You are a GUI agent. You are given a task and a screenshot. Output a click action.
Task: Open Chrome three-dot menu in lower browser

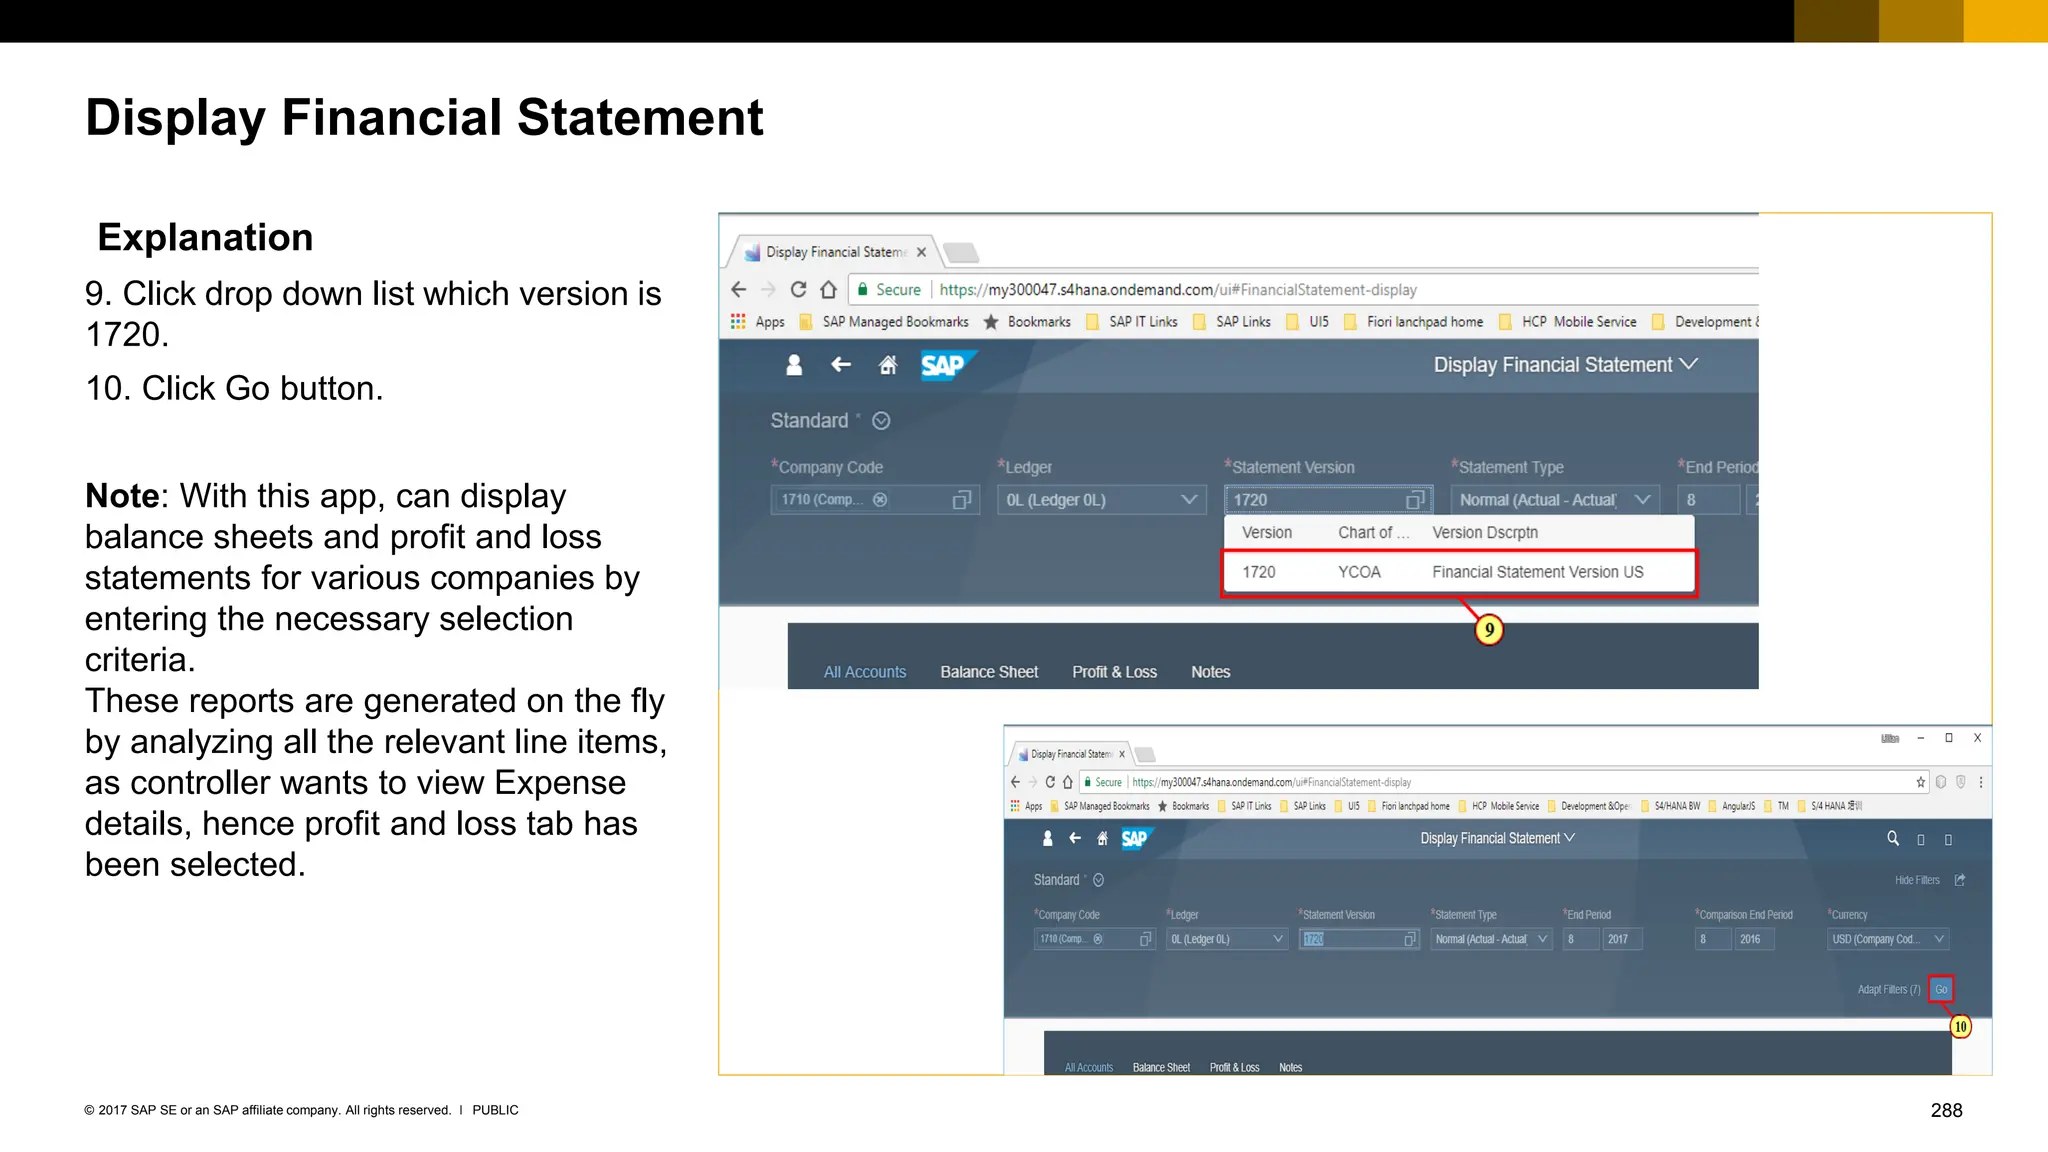tap(1980, 782)
